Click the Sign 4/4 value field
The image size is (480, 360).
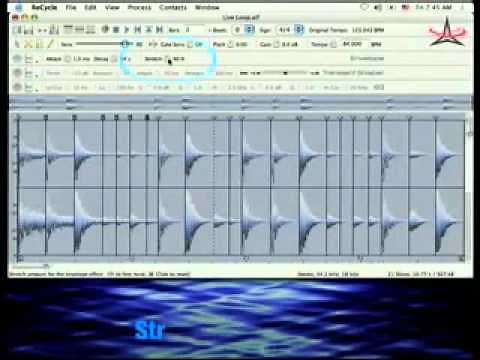[x=285, y=30]
